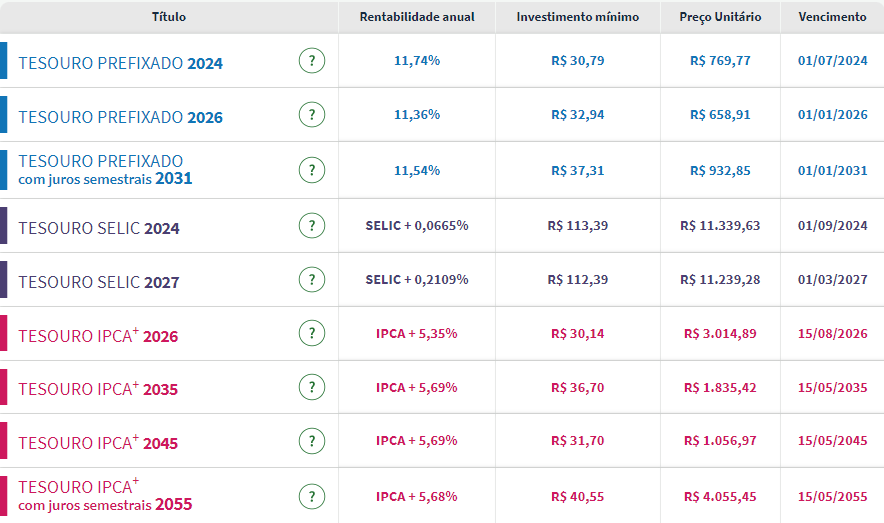Viewport: 884px width, 523px height.
Task: Select the Tesouro Selic 2027 title
Action: click(x=98, y=282)
